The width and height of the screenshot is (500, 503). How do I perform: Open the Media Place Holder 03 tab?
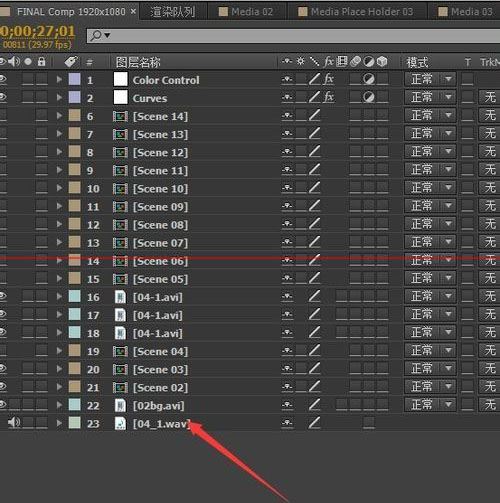[x=355, y=12]
